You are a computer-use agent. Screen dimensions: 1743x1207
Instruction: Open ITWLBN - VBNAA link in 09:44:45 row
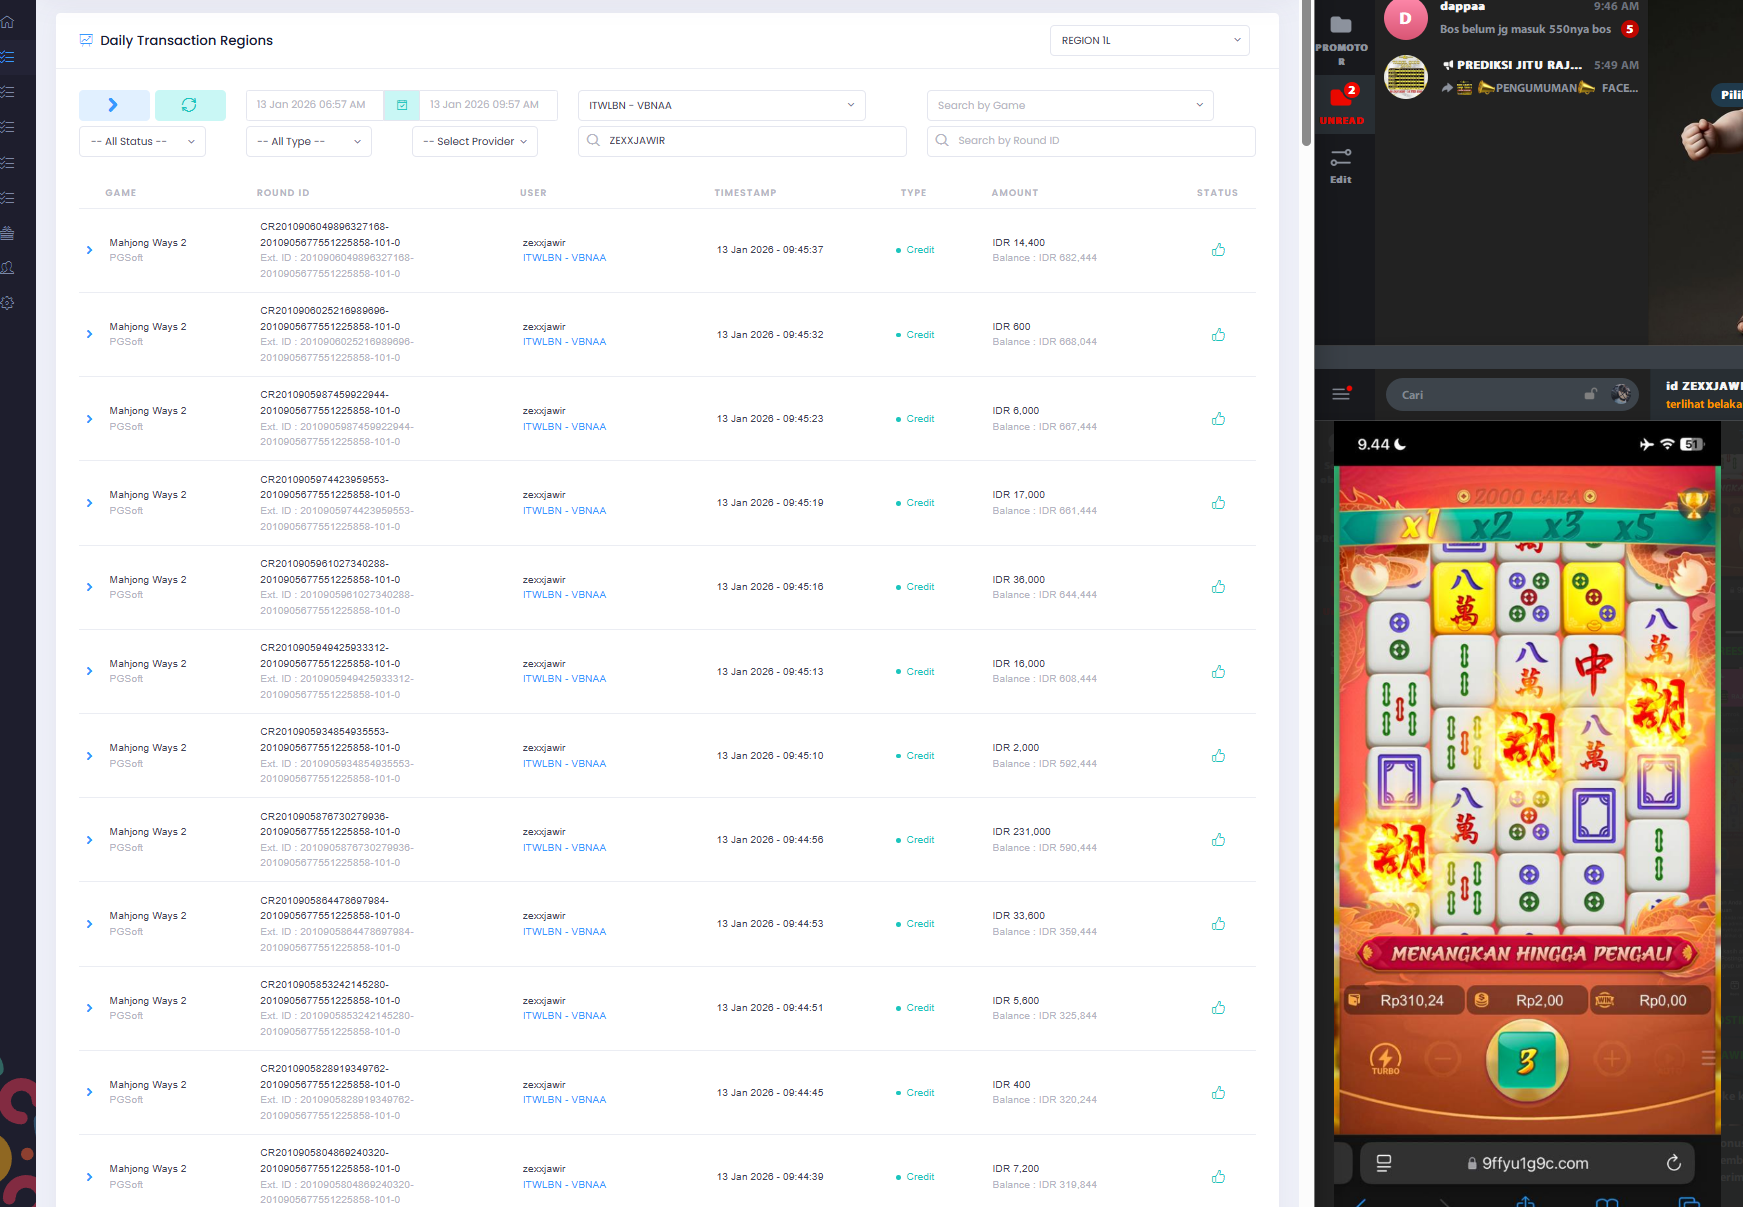[x=564, y=1100]
